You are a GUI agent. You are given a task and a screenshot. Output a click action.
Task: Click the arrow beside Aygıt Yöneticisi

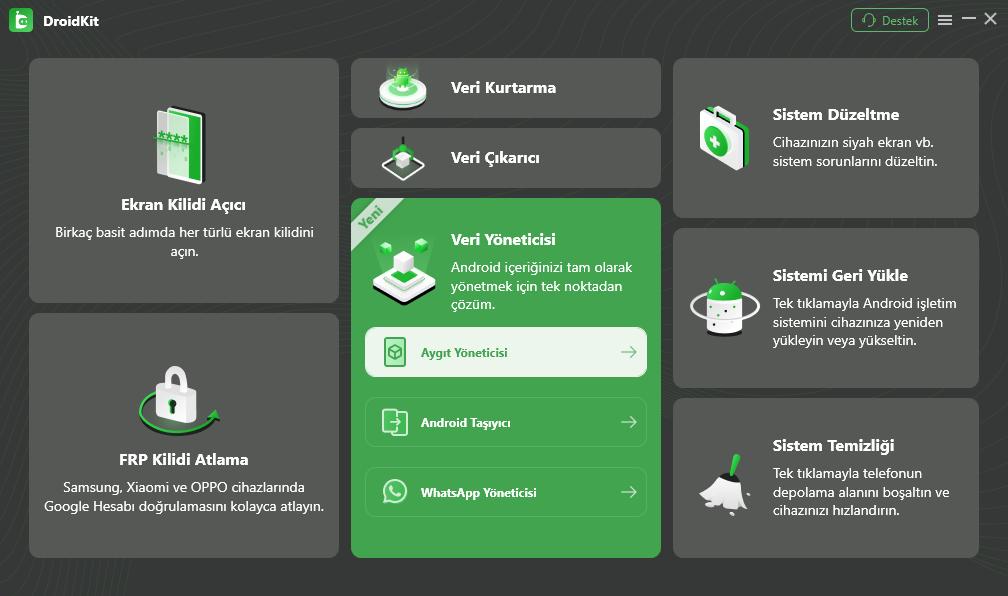(x=629, y=352)
